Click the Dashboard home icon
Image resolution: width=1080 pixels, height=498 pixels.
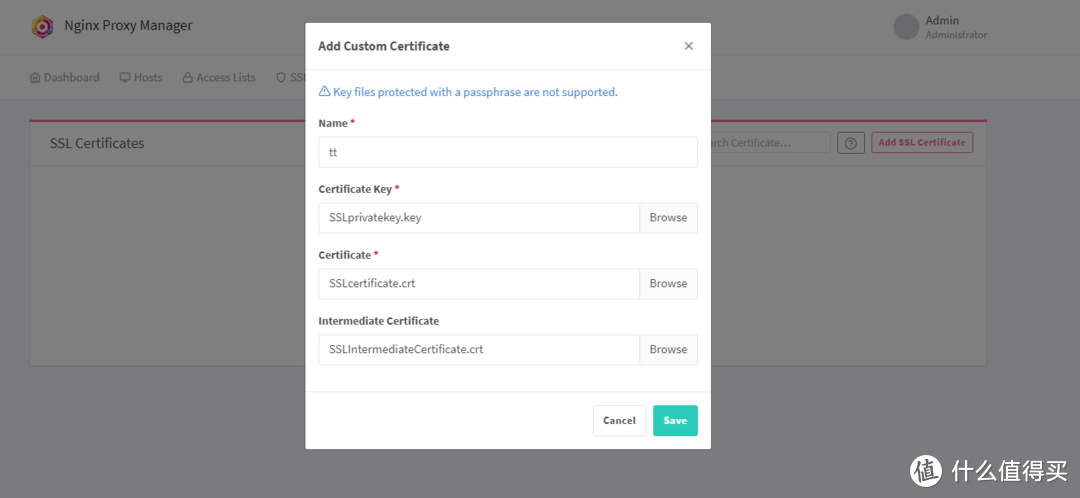tap(35, 77)
